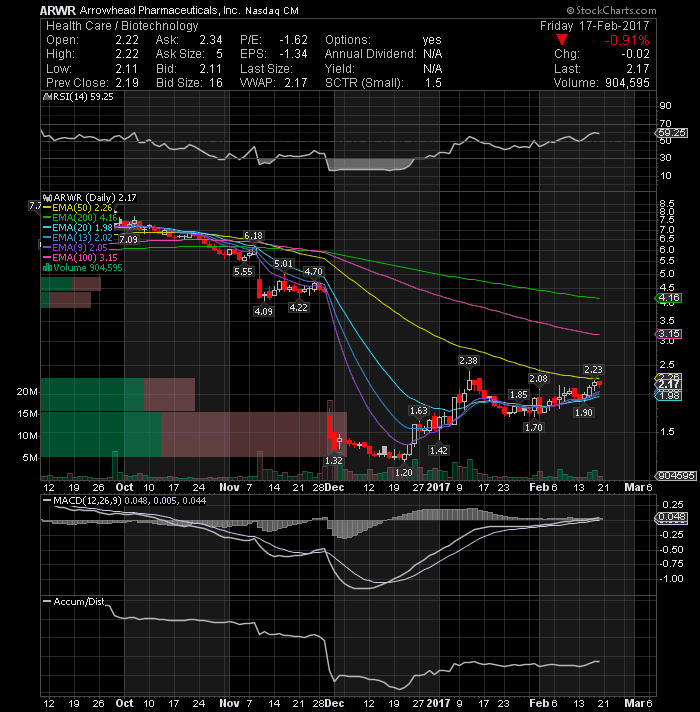The image size is (700, 712).
Task: Click the 1.20 low price annotation
Action: [x=404, y=472]
